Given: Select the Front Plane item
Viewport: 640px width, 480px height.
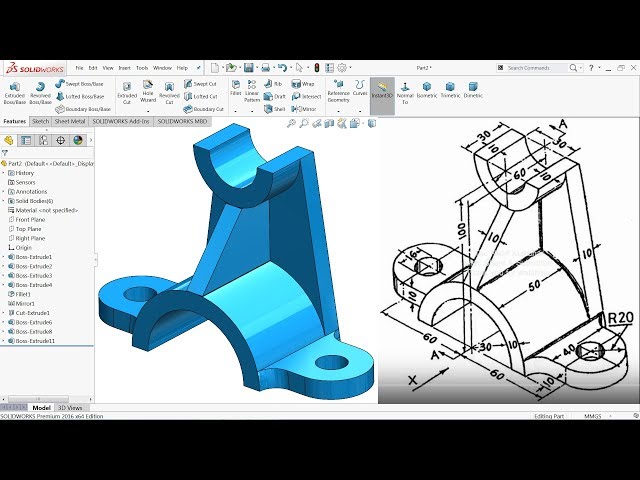Looking at the screenshot, I should click(x=27, y=220).
